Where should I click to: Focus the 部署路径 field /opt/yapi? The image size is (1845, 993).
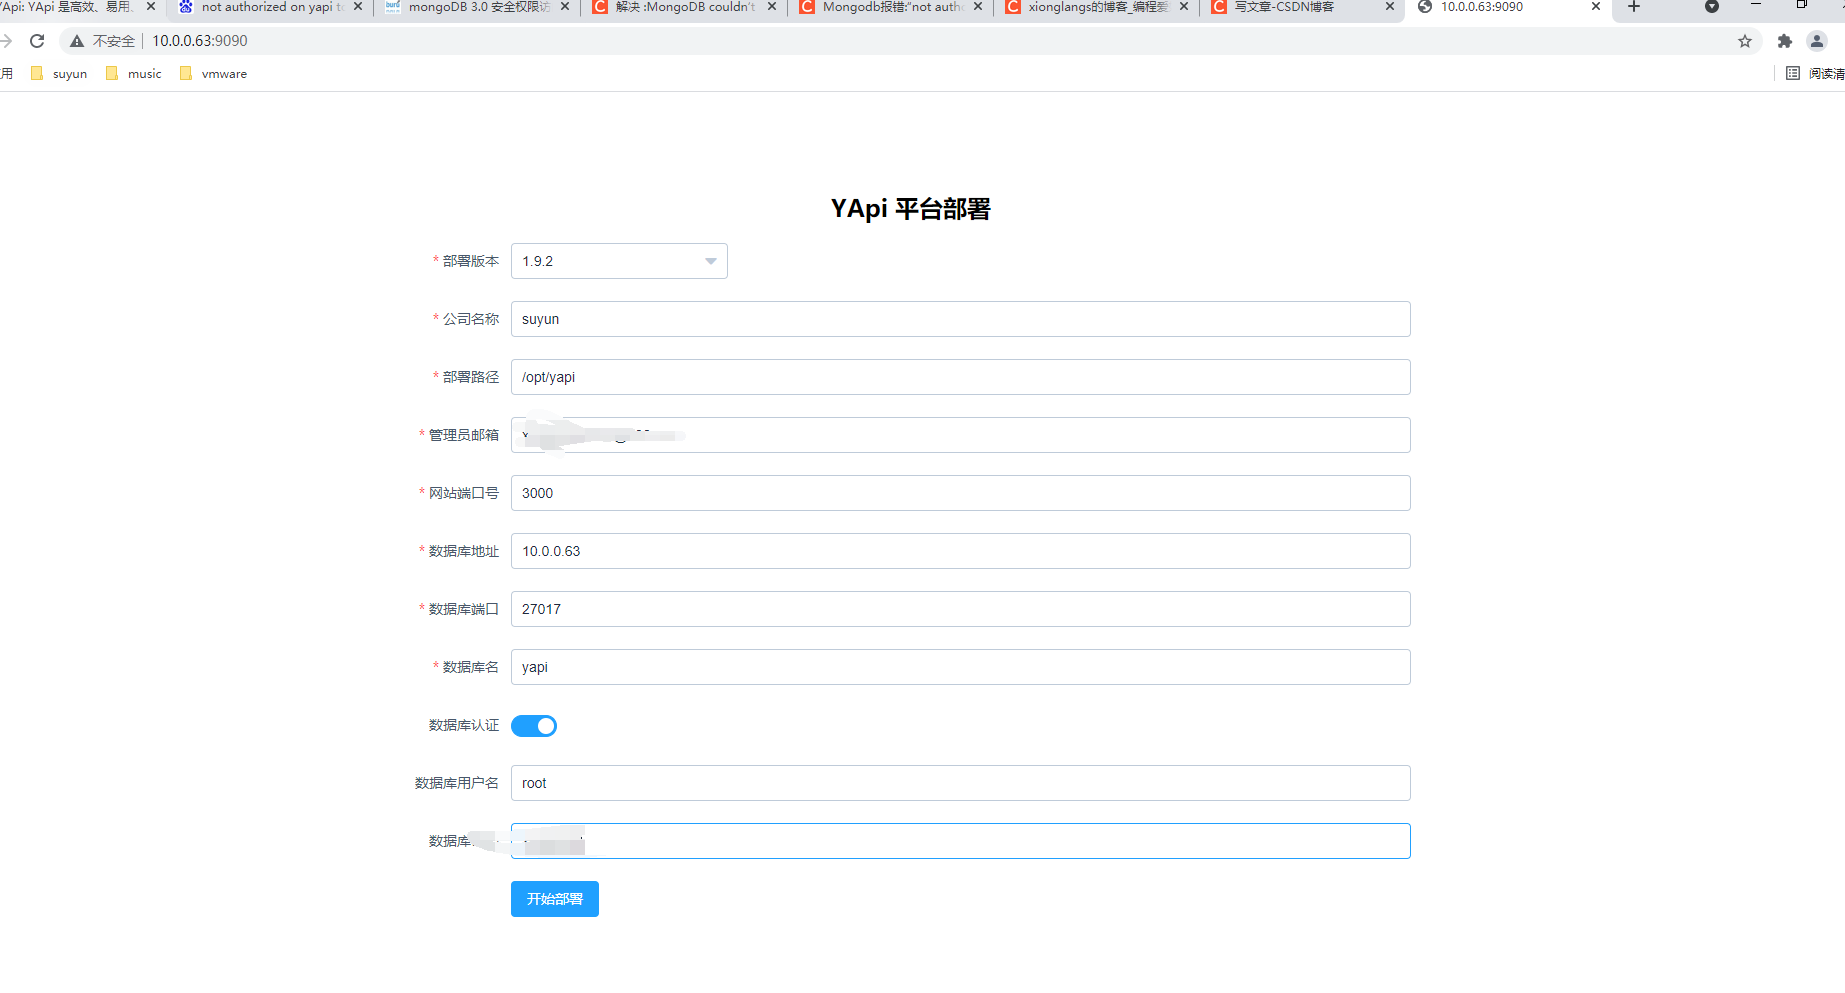pyautogui.click(x=961, y=377)
